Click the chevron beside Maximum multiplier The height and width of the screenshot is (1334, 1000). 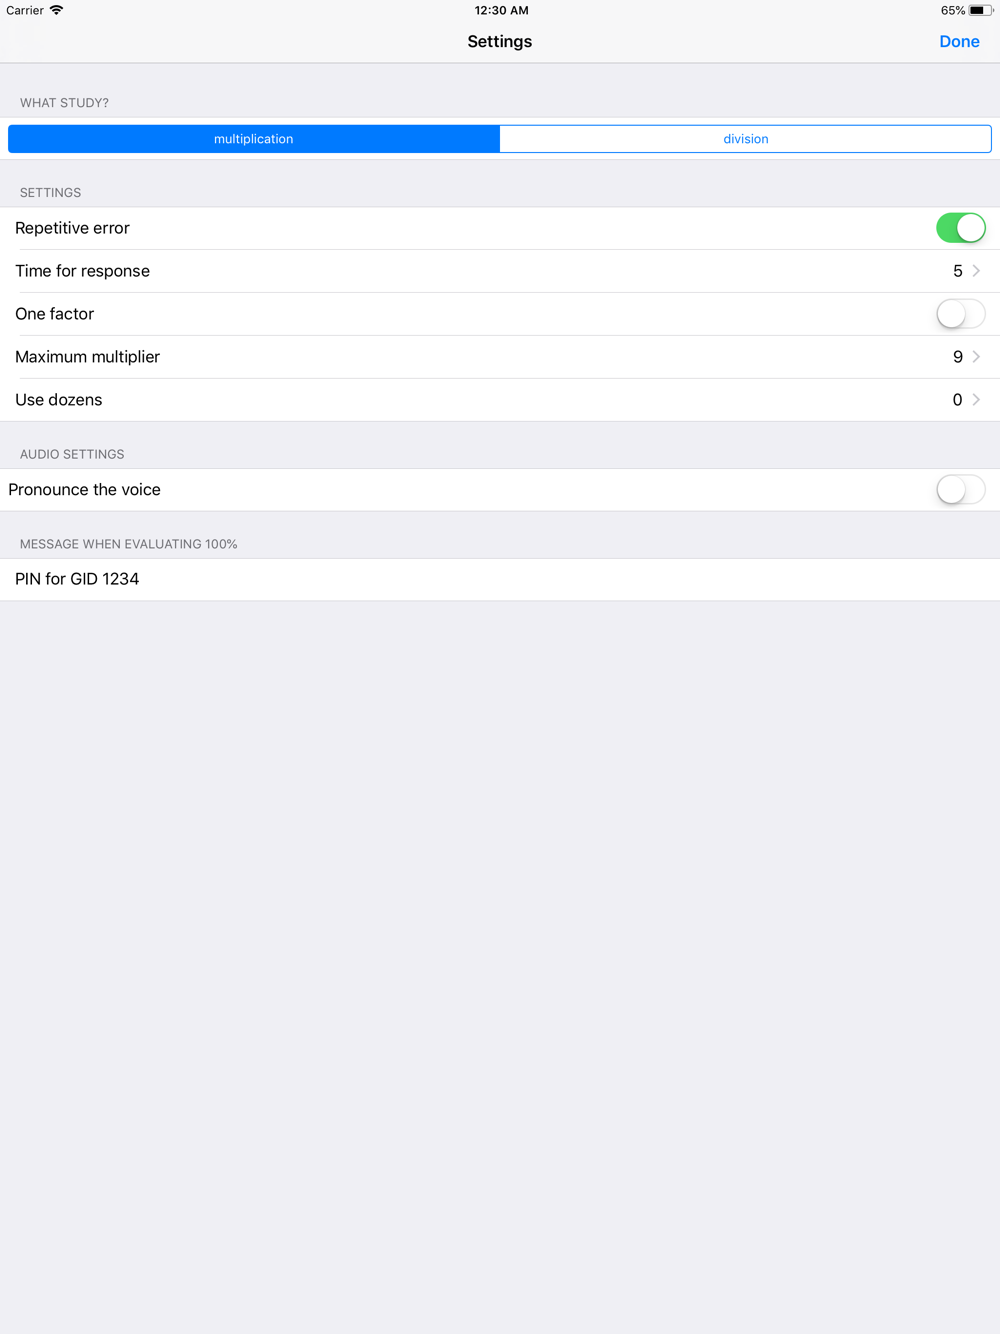976,357
